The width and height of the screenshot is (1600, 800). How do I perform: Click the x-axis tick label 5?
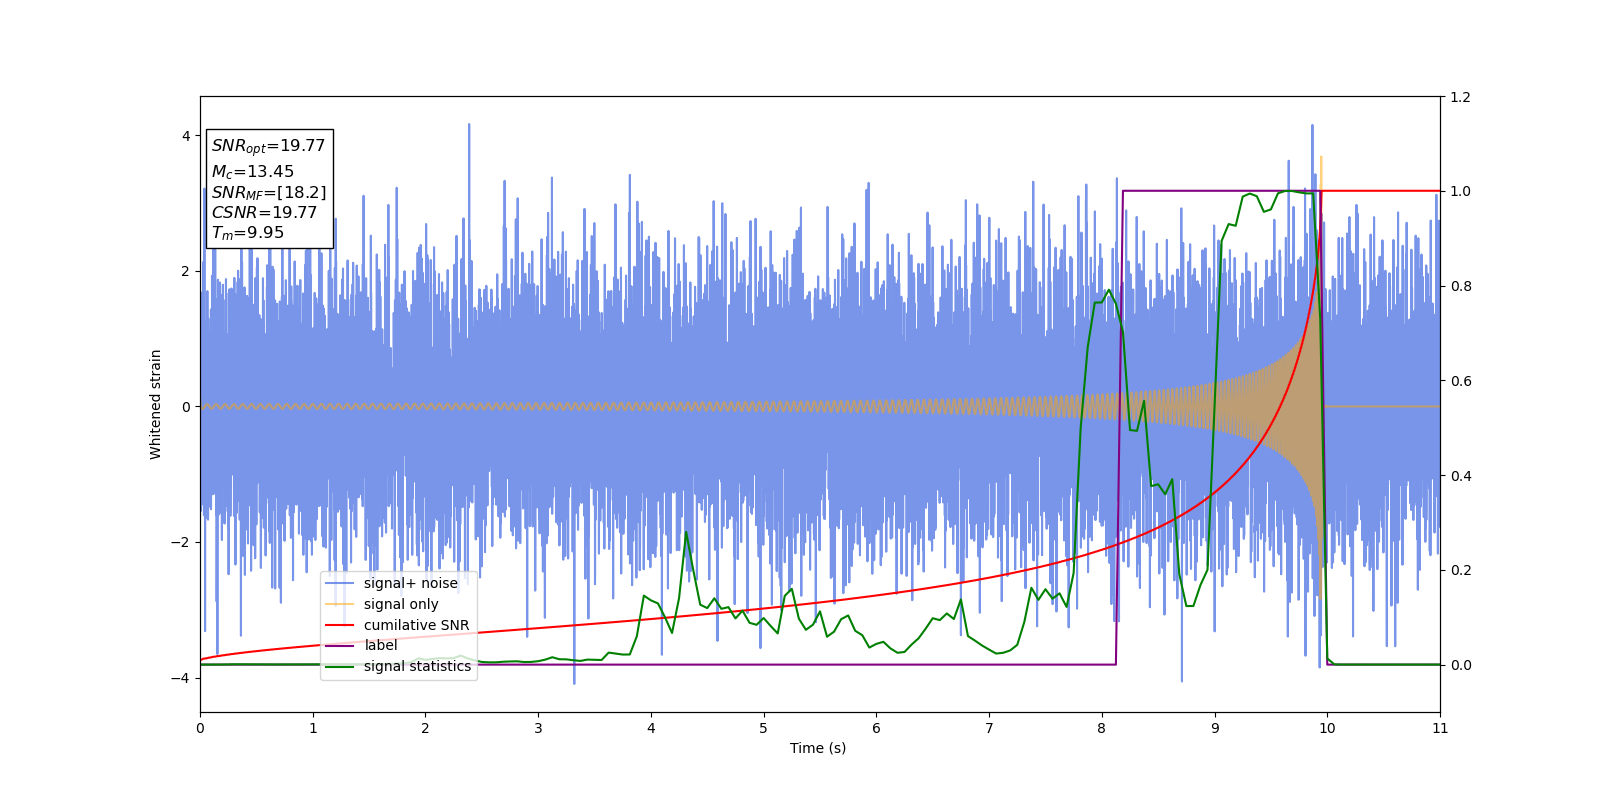764,728
